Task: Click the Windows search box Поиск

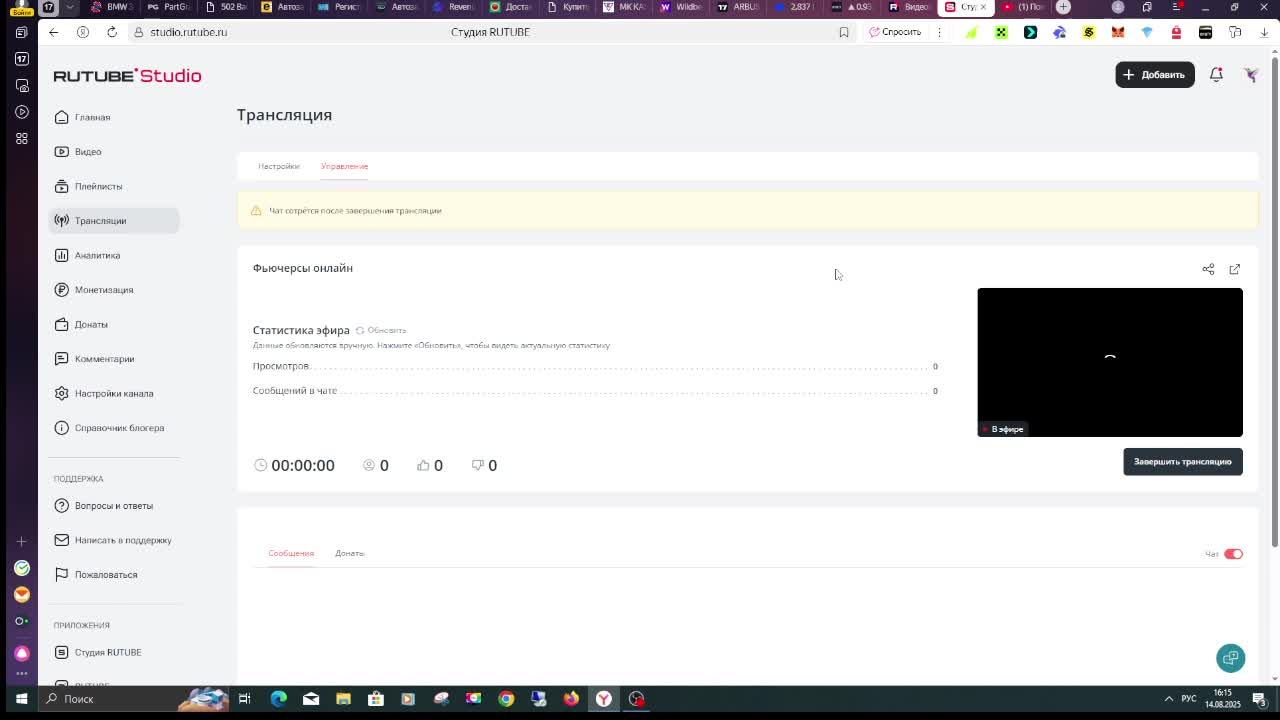Action: (x=135, y=699)
